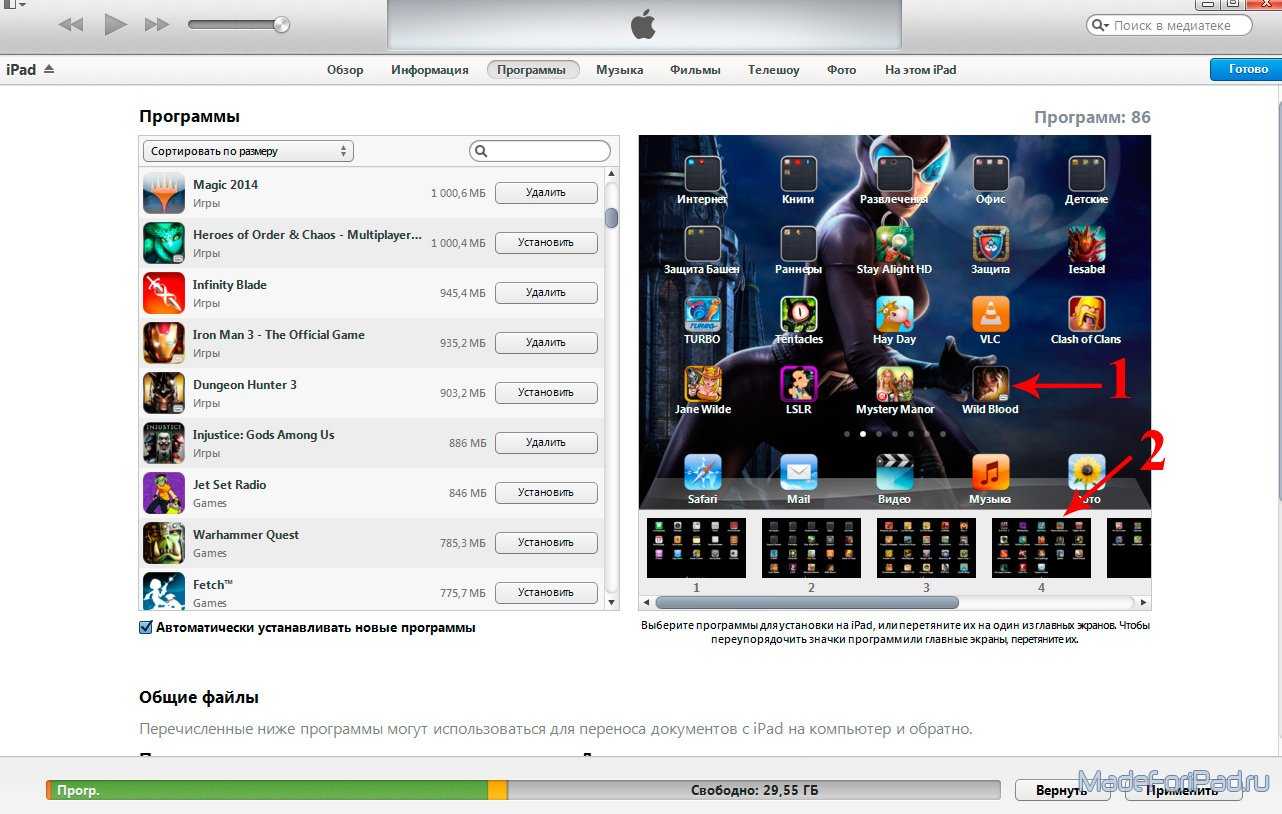Click the Видео dock icon
Screen dimensions: 1282x814
(894, 472)
